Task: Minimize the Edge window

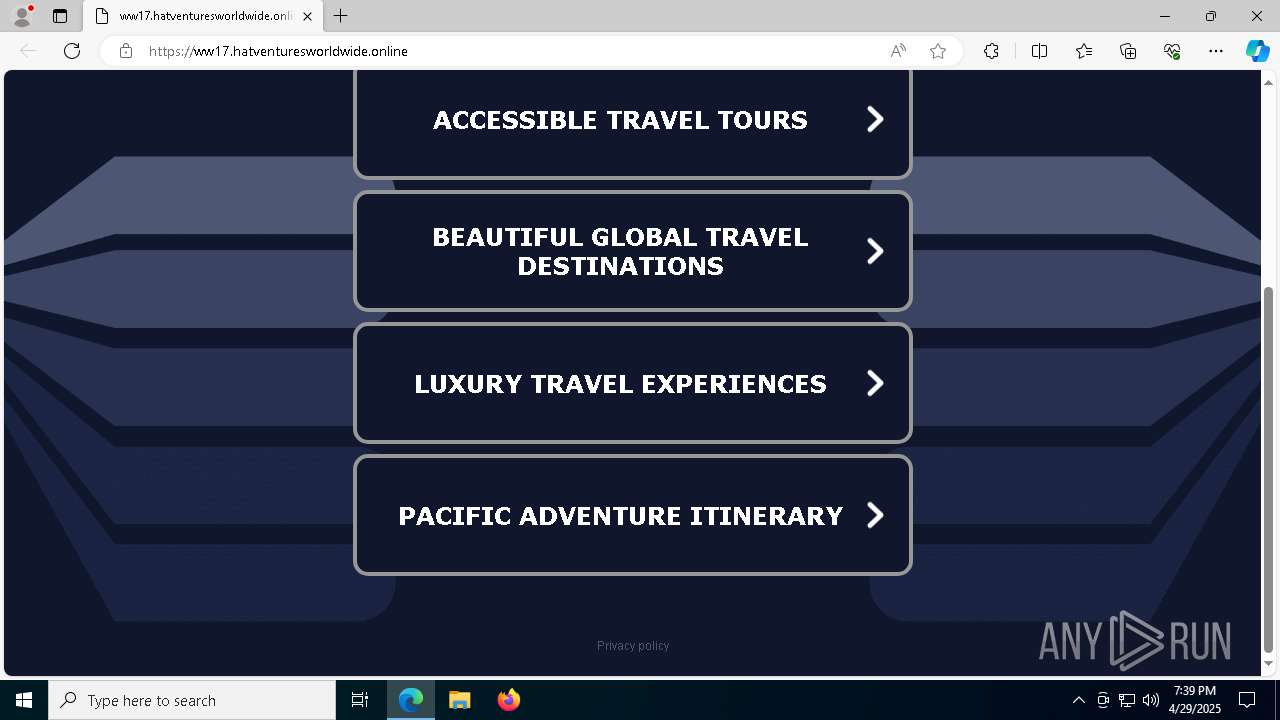Action: point(1165,16)
